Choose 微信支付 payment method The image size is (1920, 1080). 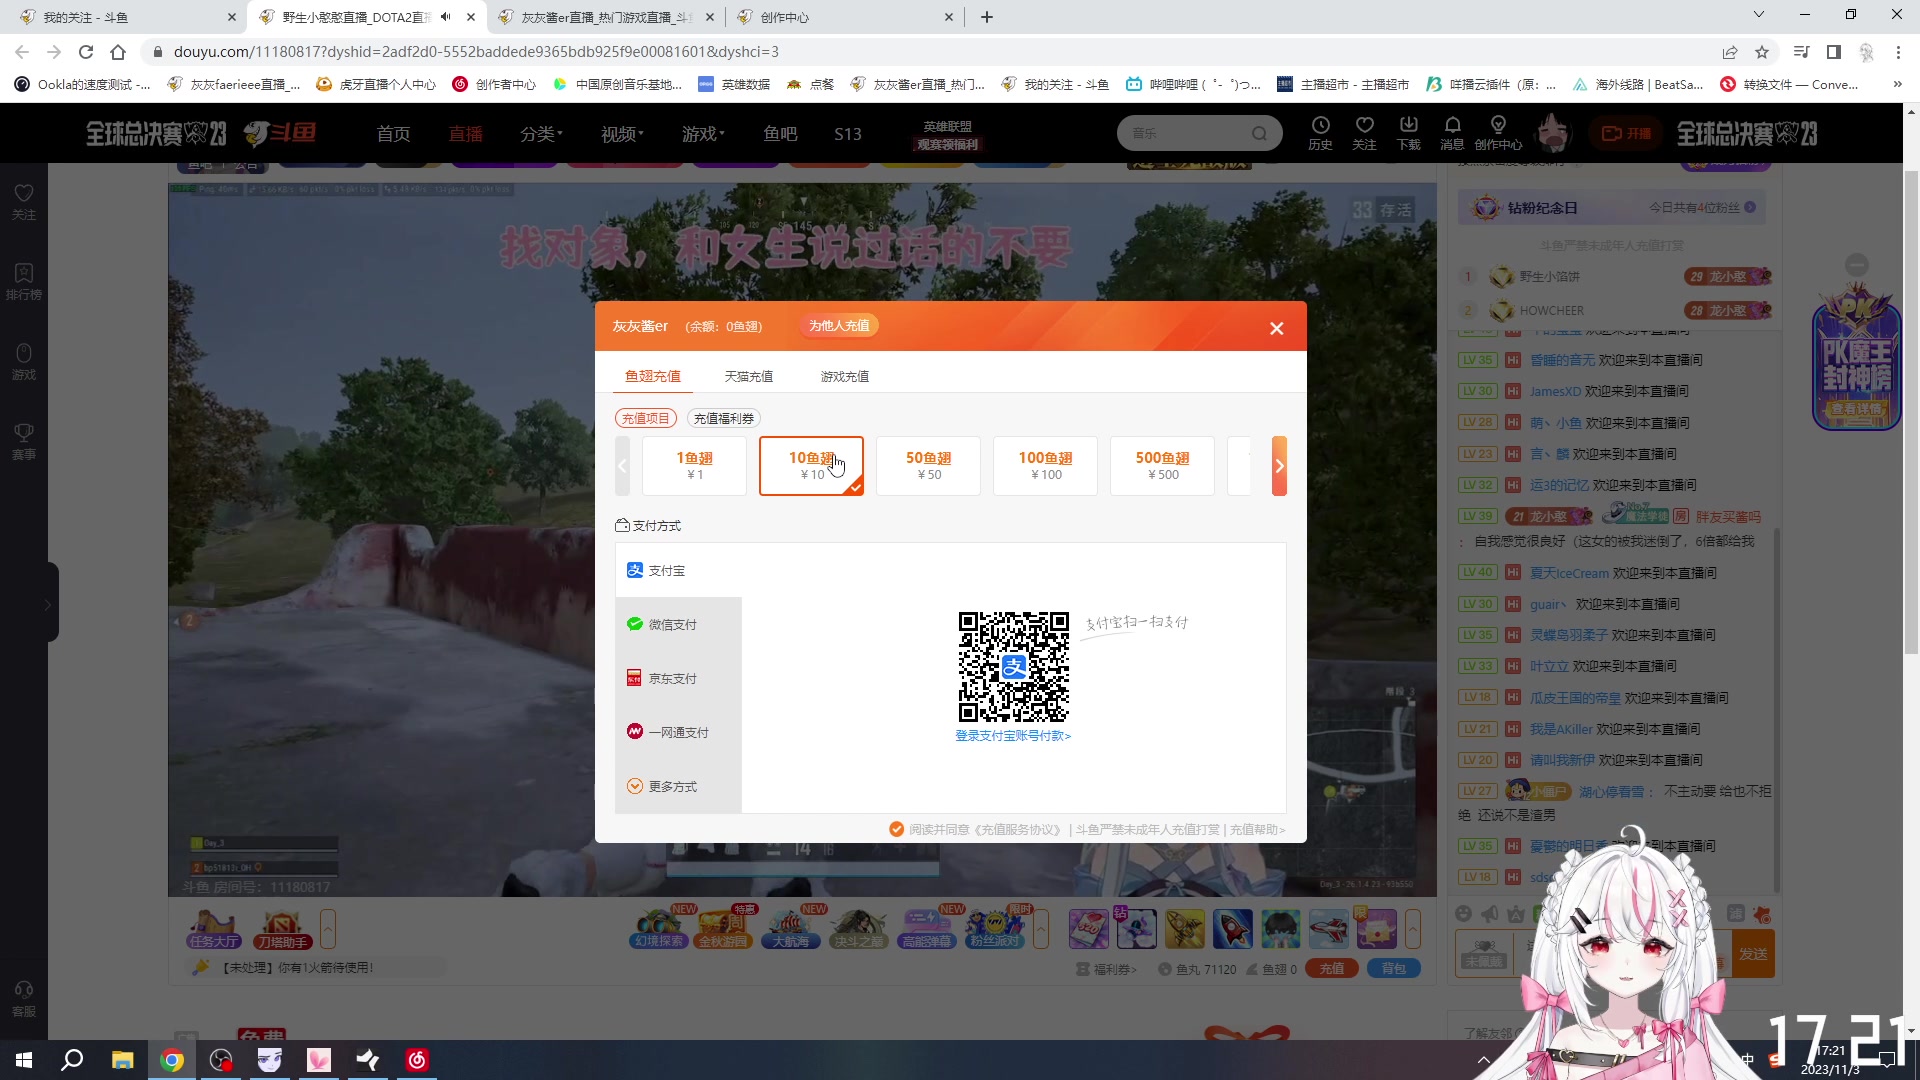click(x=678, y=624)
